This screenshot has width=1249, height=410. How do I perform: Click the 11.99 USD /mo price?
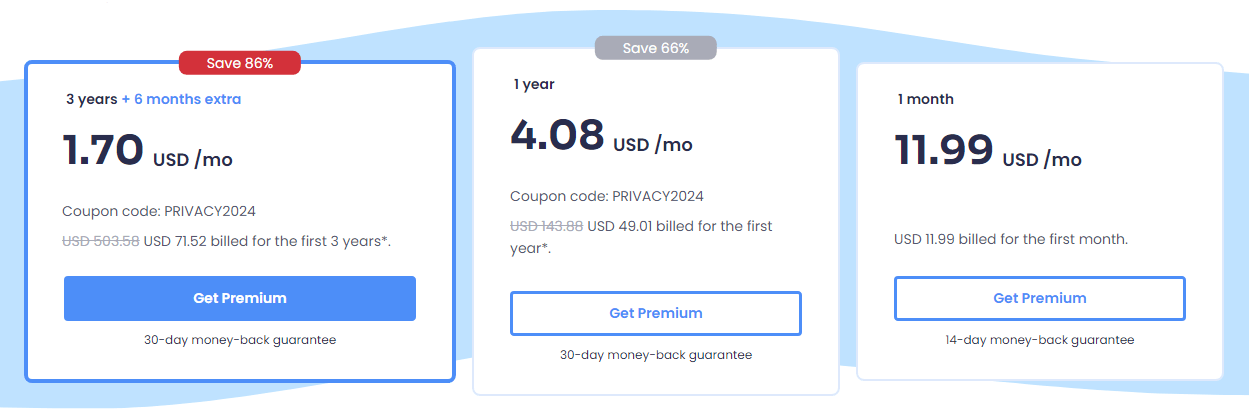pos(988,150)
